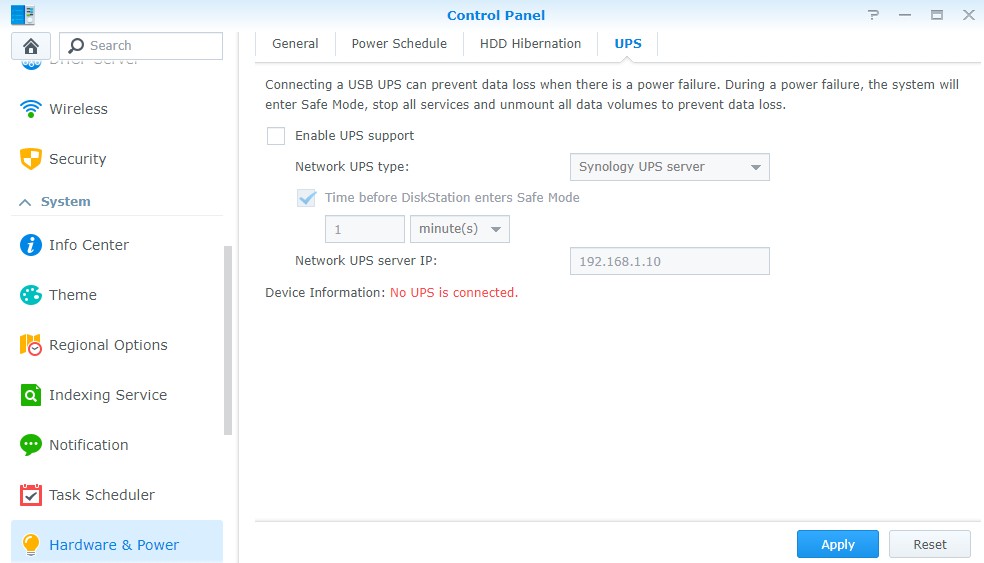
Task: Click the Notification speech bubble icon
Action: (31, 445)
